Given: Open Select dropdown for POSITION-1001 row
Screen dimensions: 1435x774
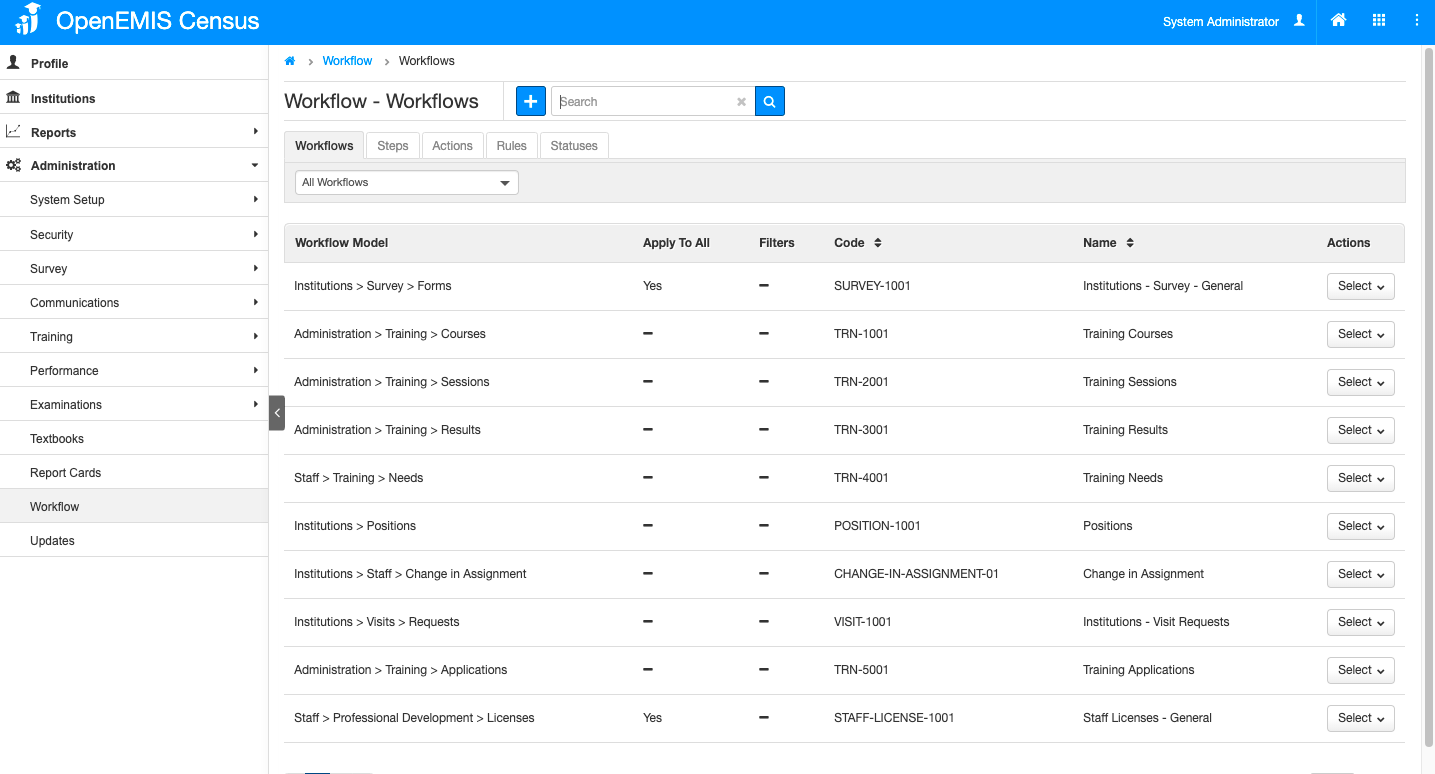Looking at the screenshot, I should pyautogui.click(x=1361, y=526).
